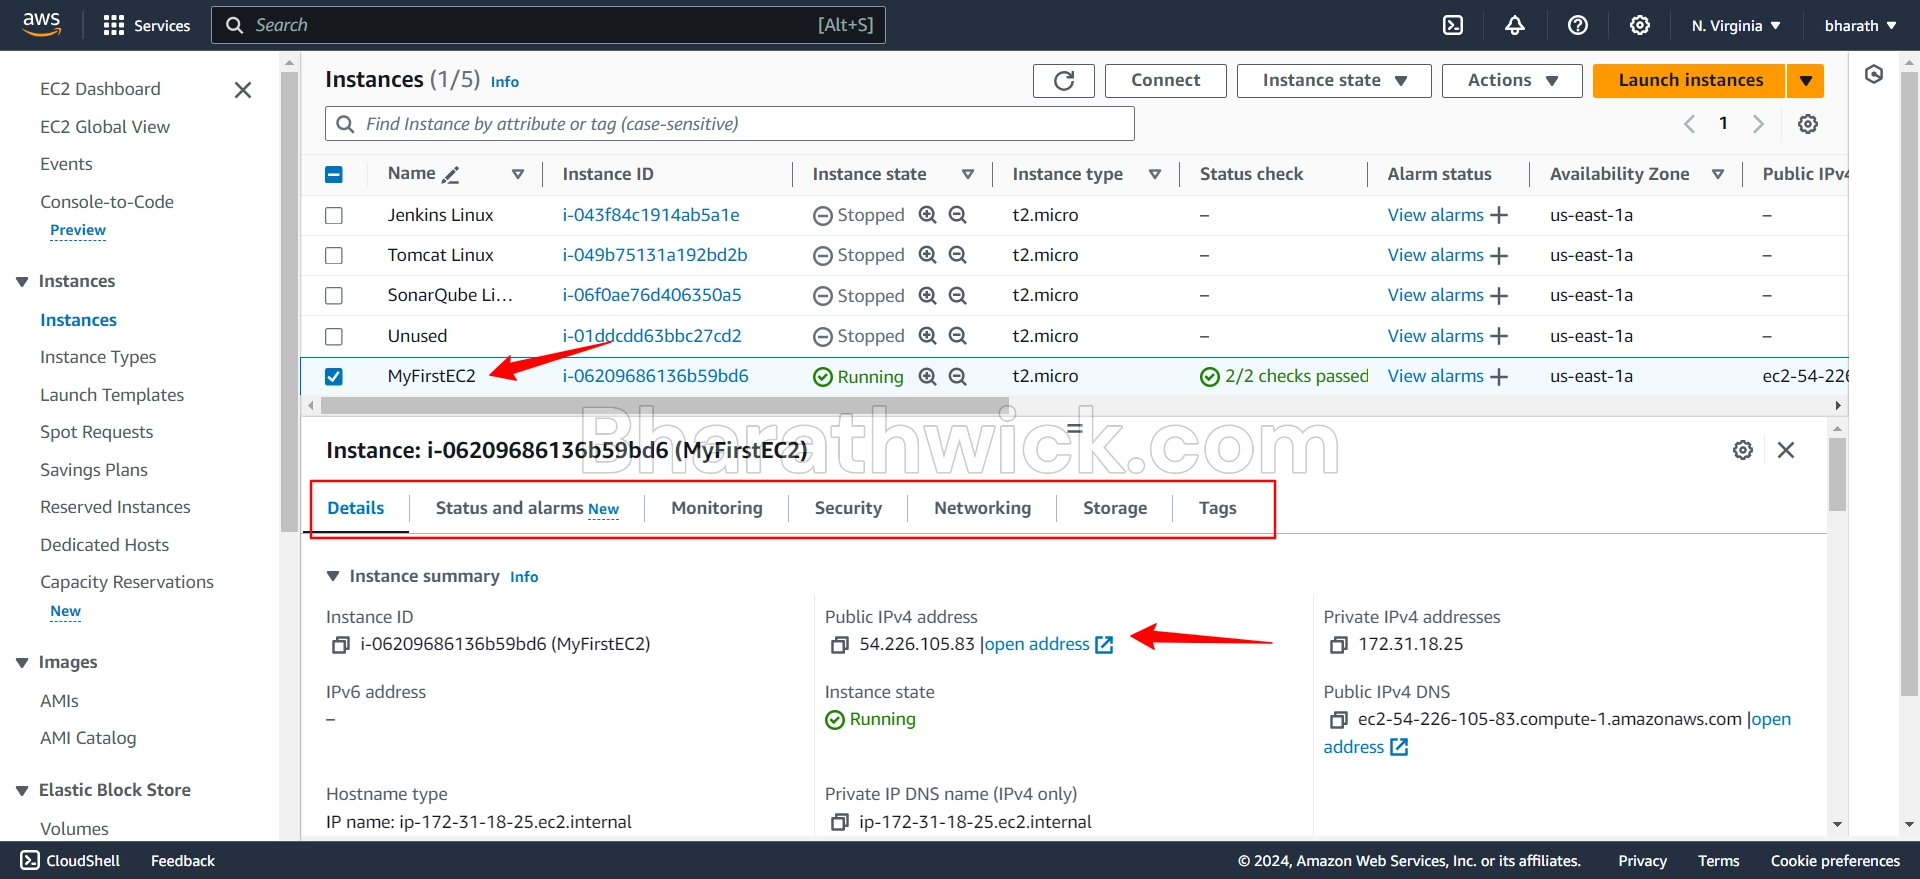
Task: Close the instance details panel
Action: coord(1786,450)
